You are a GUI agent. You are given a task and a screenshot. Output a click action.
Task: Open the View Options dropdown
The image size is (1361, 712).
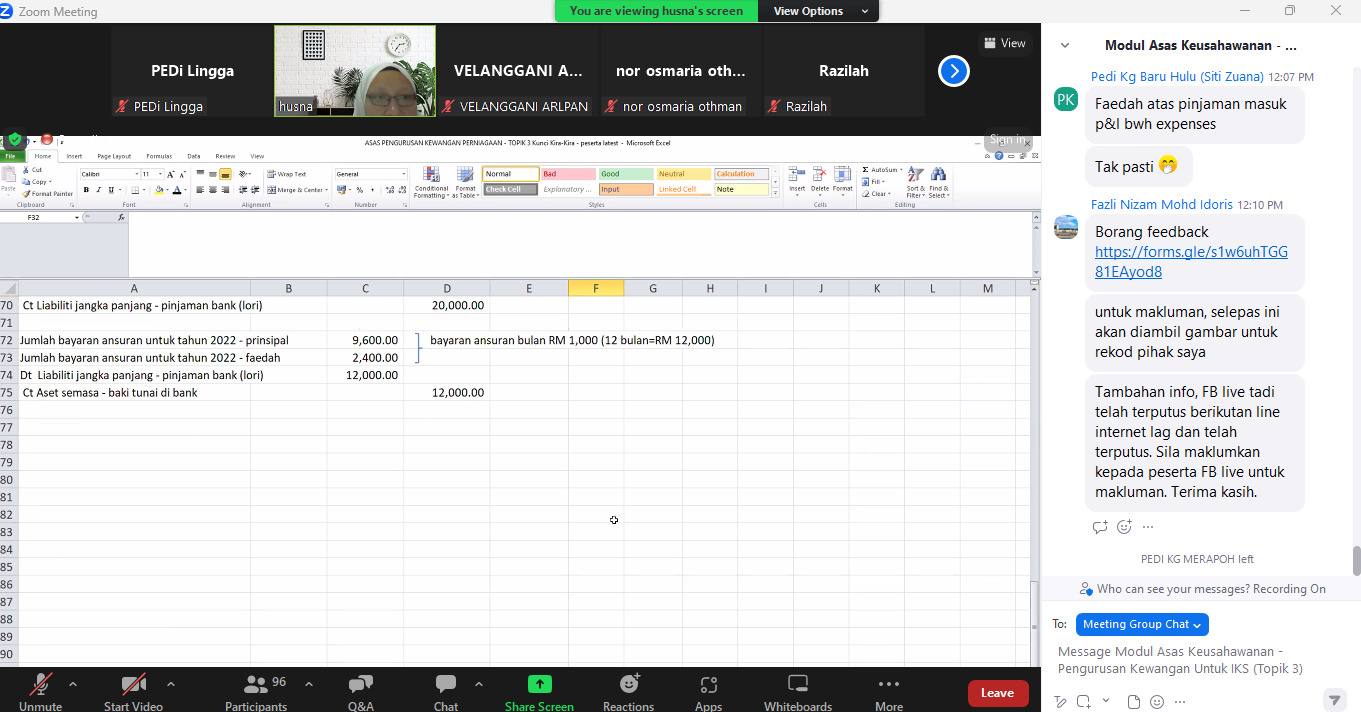tap(818, 11)
